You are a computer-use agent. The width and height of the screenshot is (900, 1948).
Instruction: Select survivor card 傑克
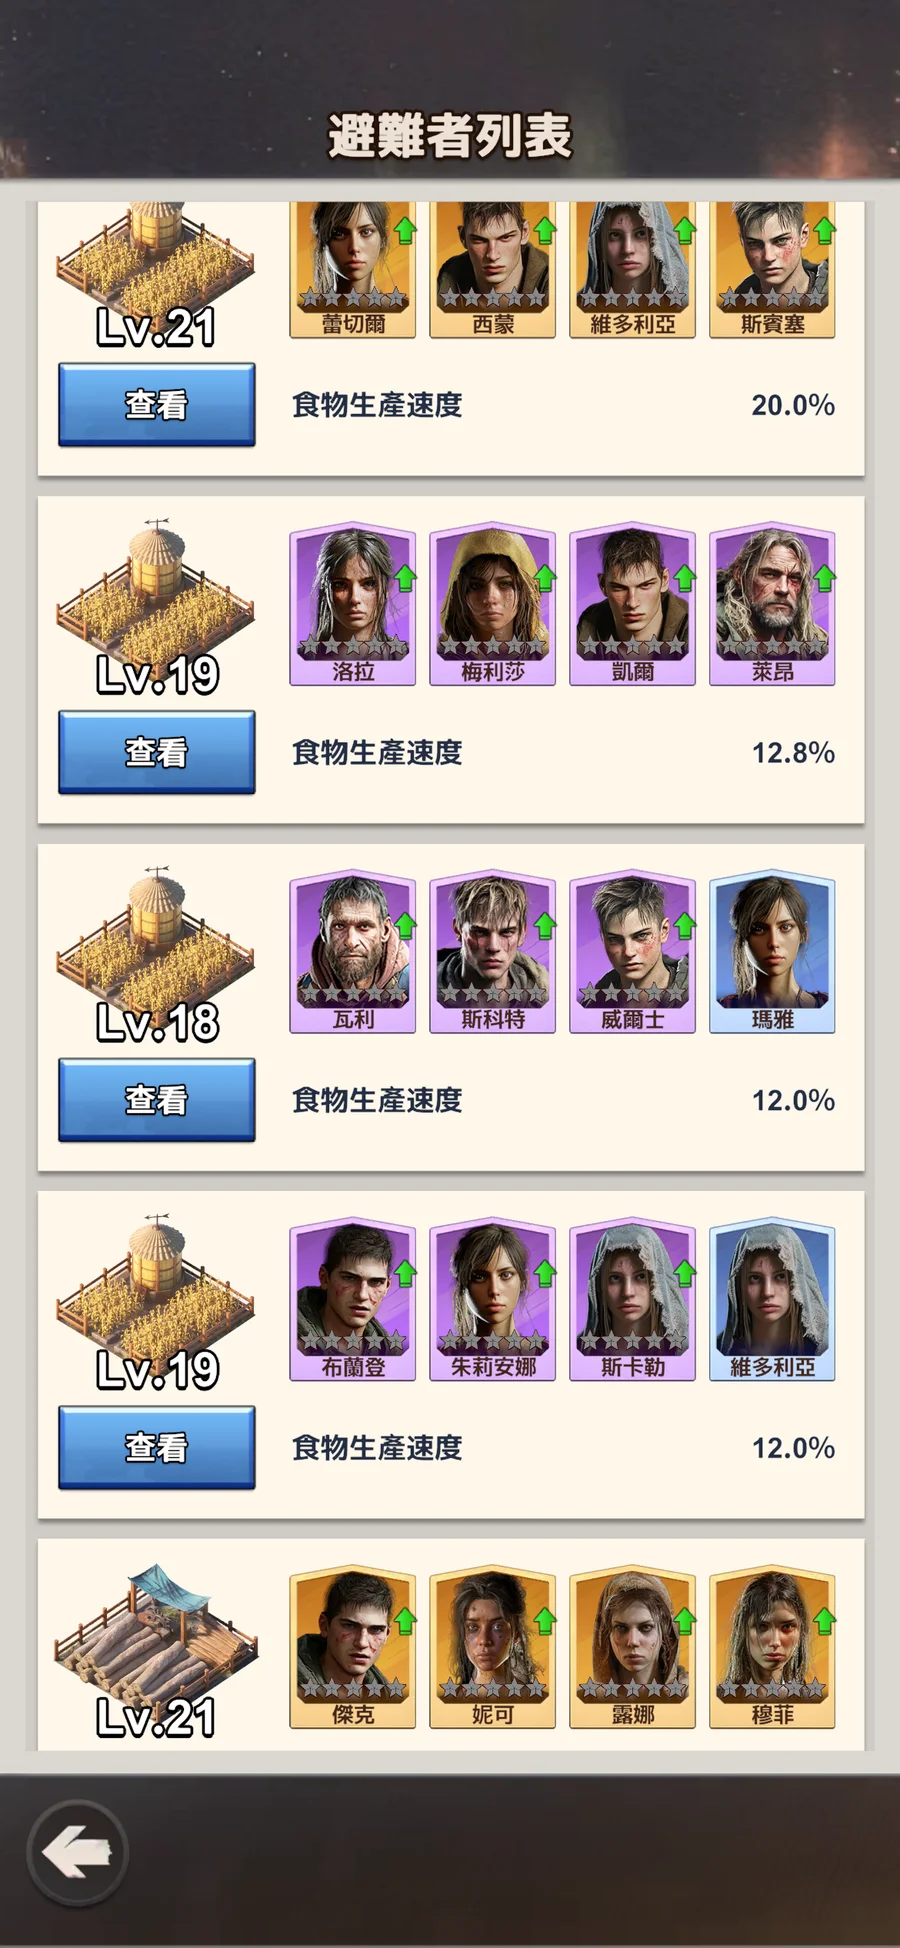pyautogui.click(x=353, y=1647)
